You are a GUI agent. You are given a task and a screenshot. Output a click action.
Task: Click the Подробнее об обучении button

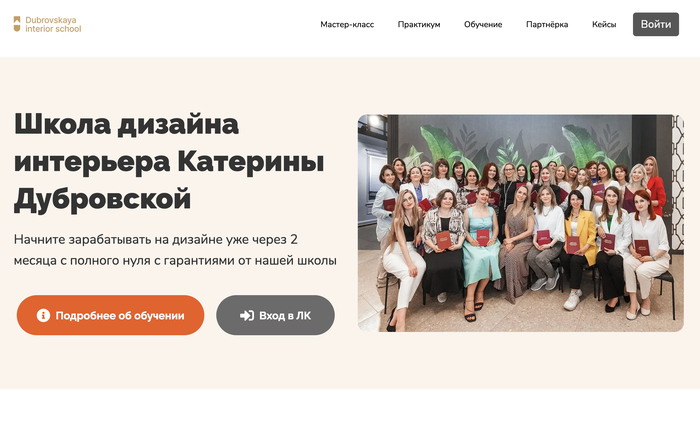110,315
